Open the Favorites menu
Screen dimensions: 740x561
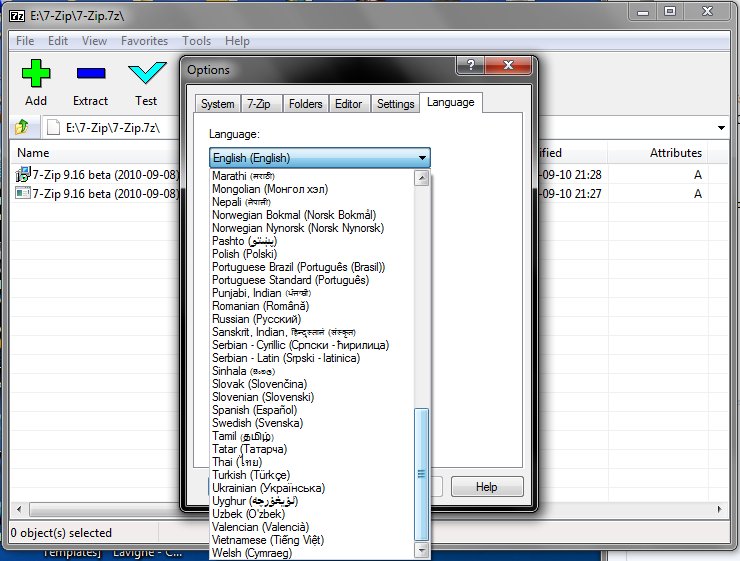(144, 41)
